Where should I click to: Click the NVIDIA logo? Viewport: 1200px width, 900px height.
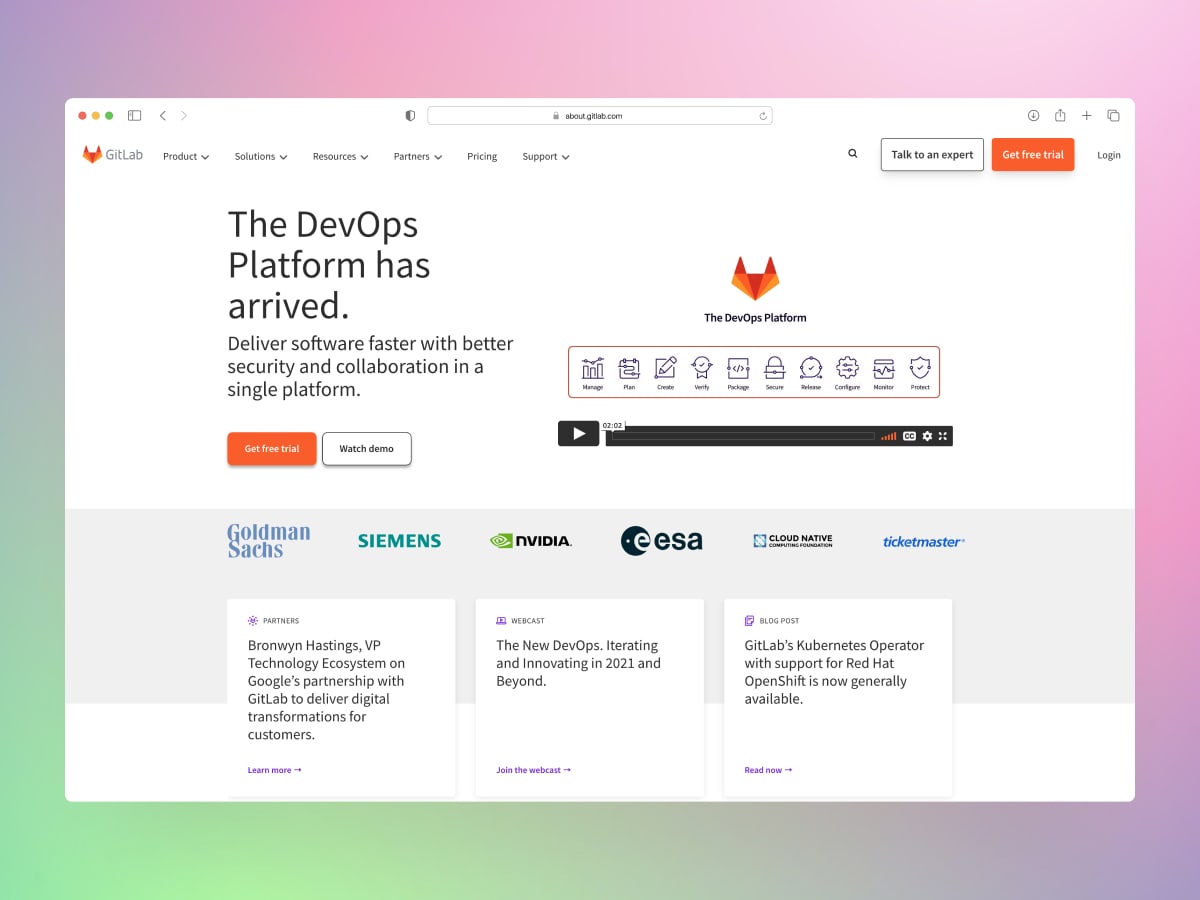point(531,541)
